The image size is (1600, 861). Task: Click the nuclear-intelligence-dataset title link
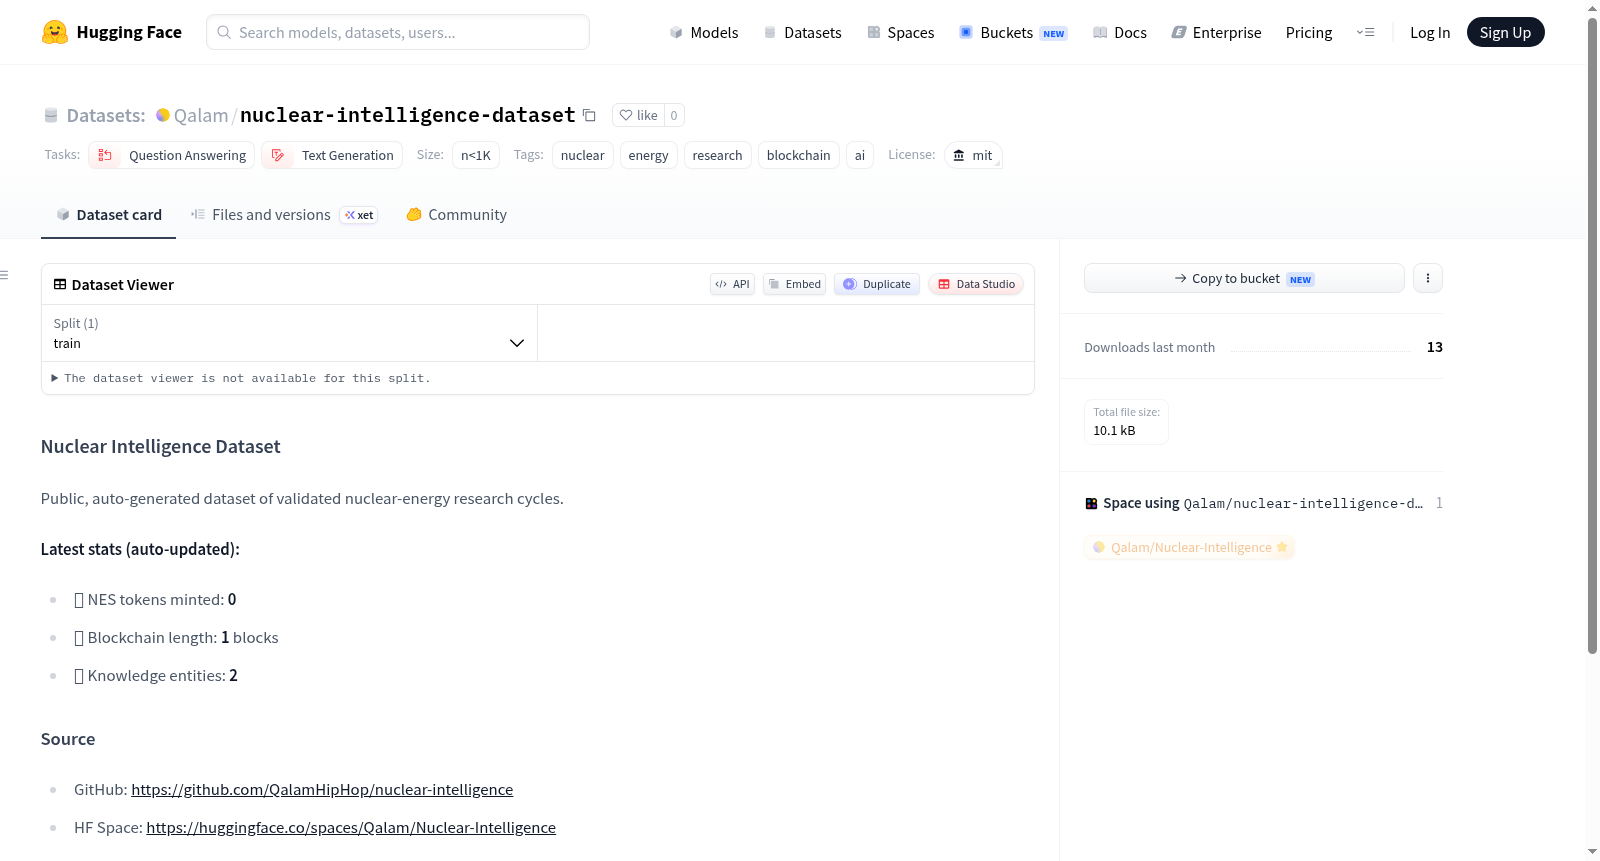[x=407, y=115]
